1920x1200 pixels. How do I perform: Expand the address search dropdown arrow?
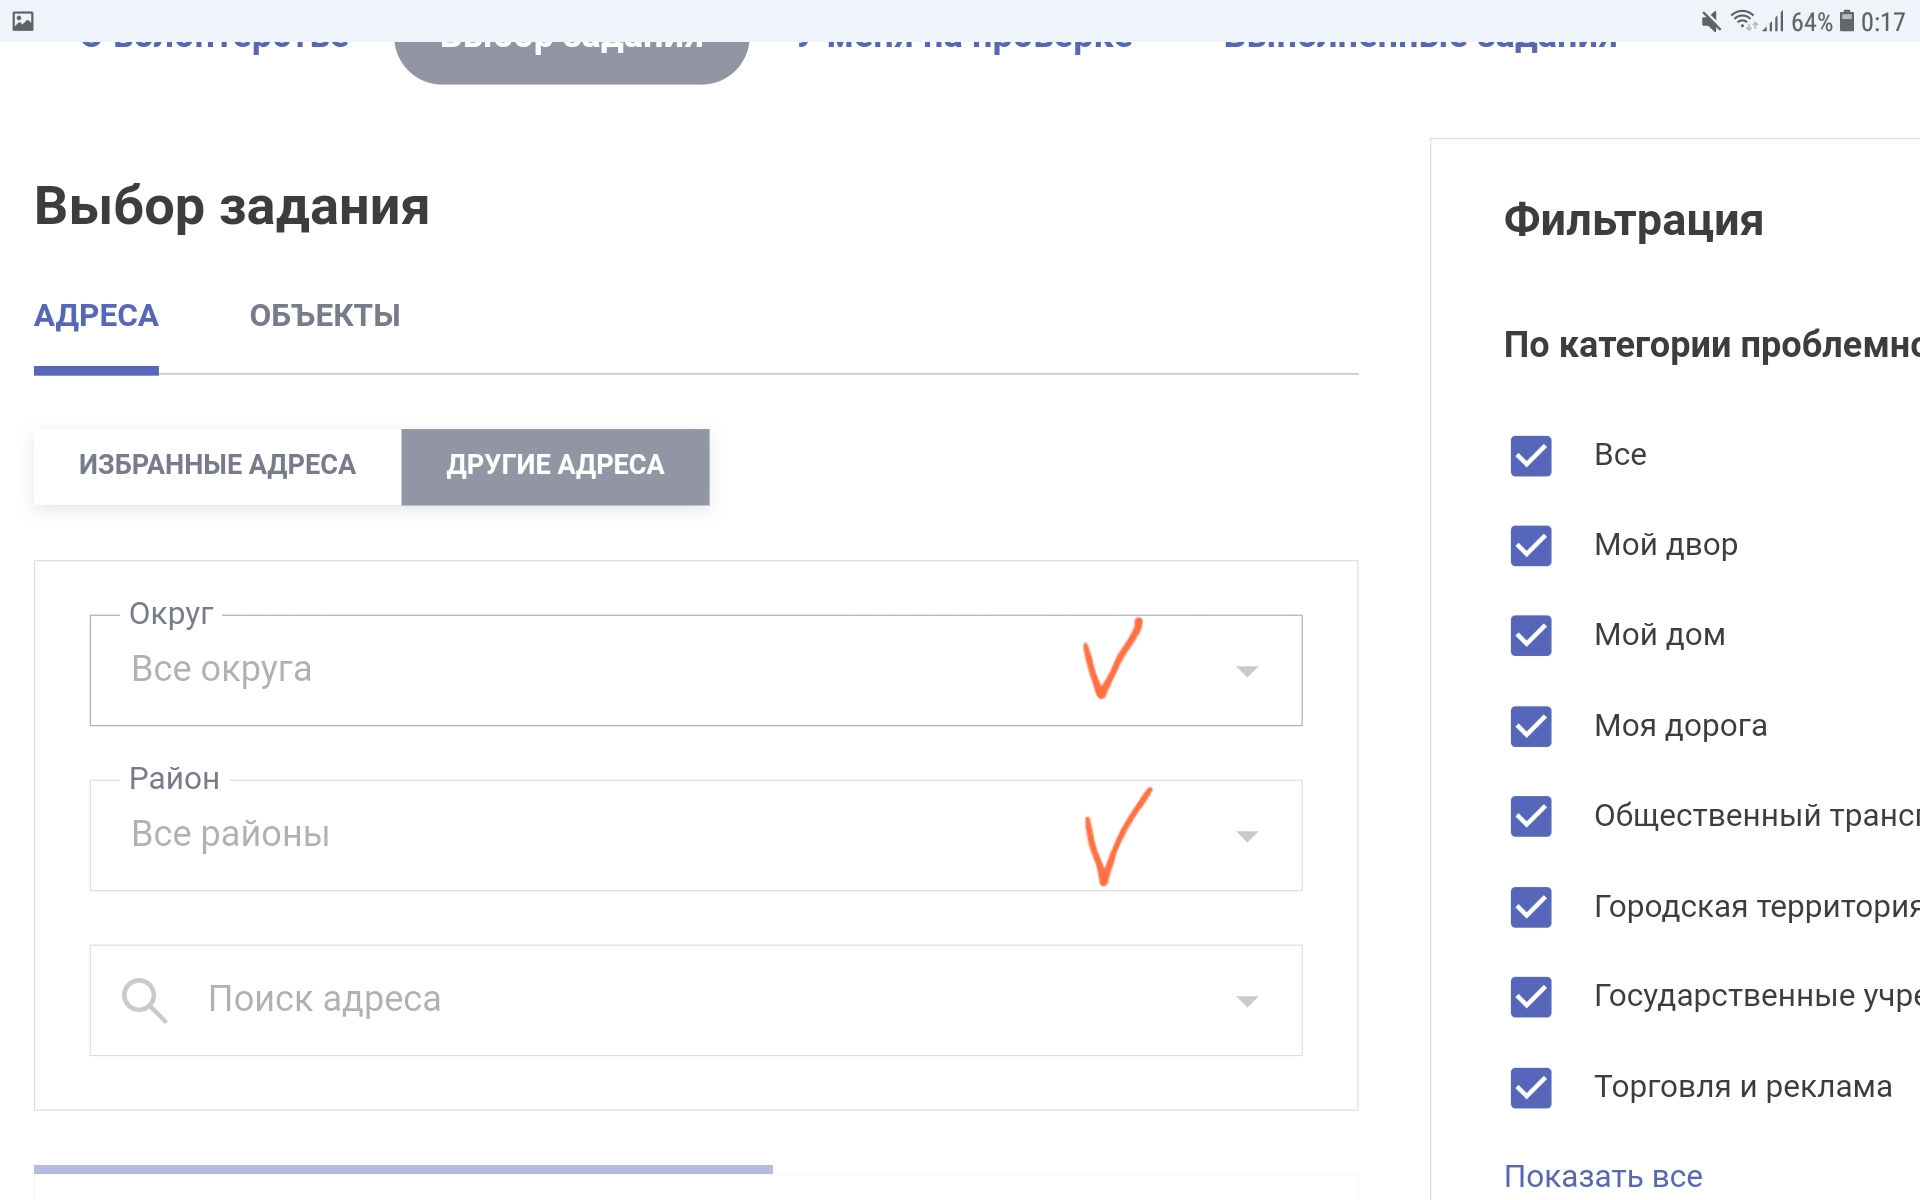(1246, 1001)
